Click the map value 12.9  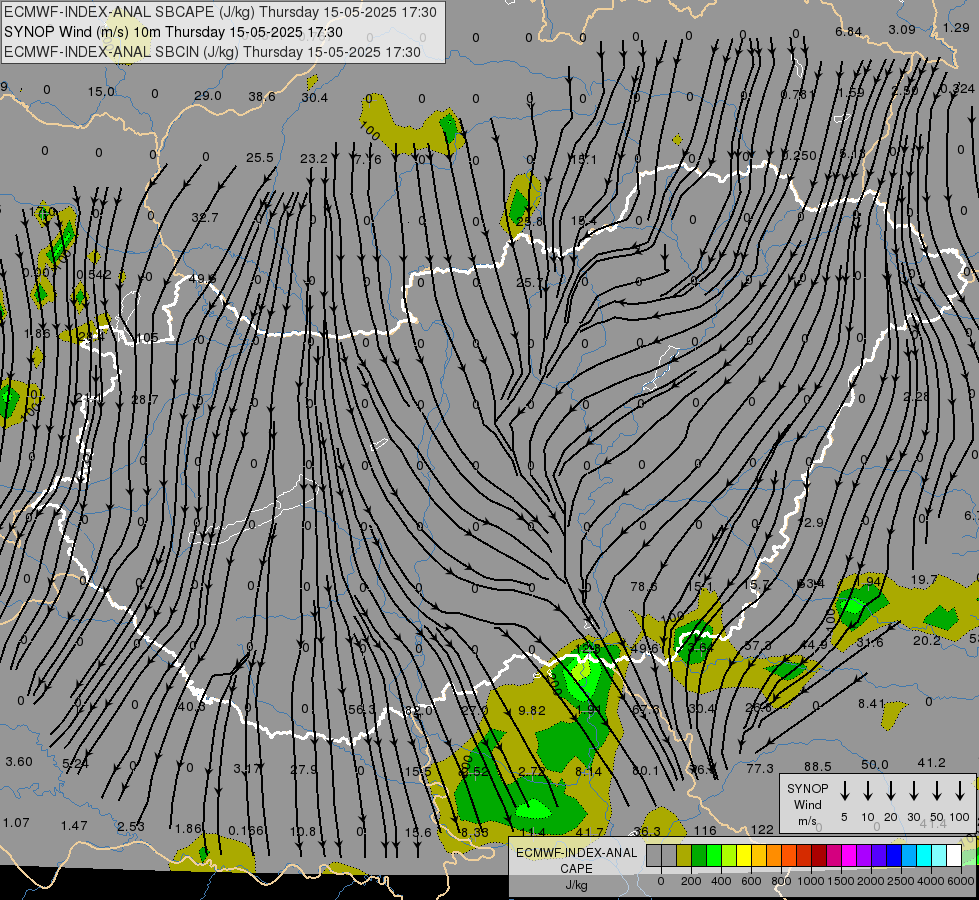pyautogui.click(x=811, y=522)
